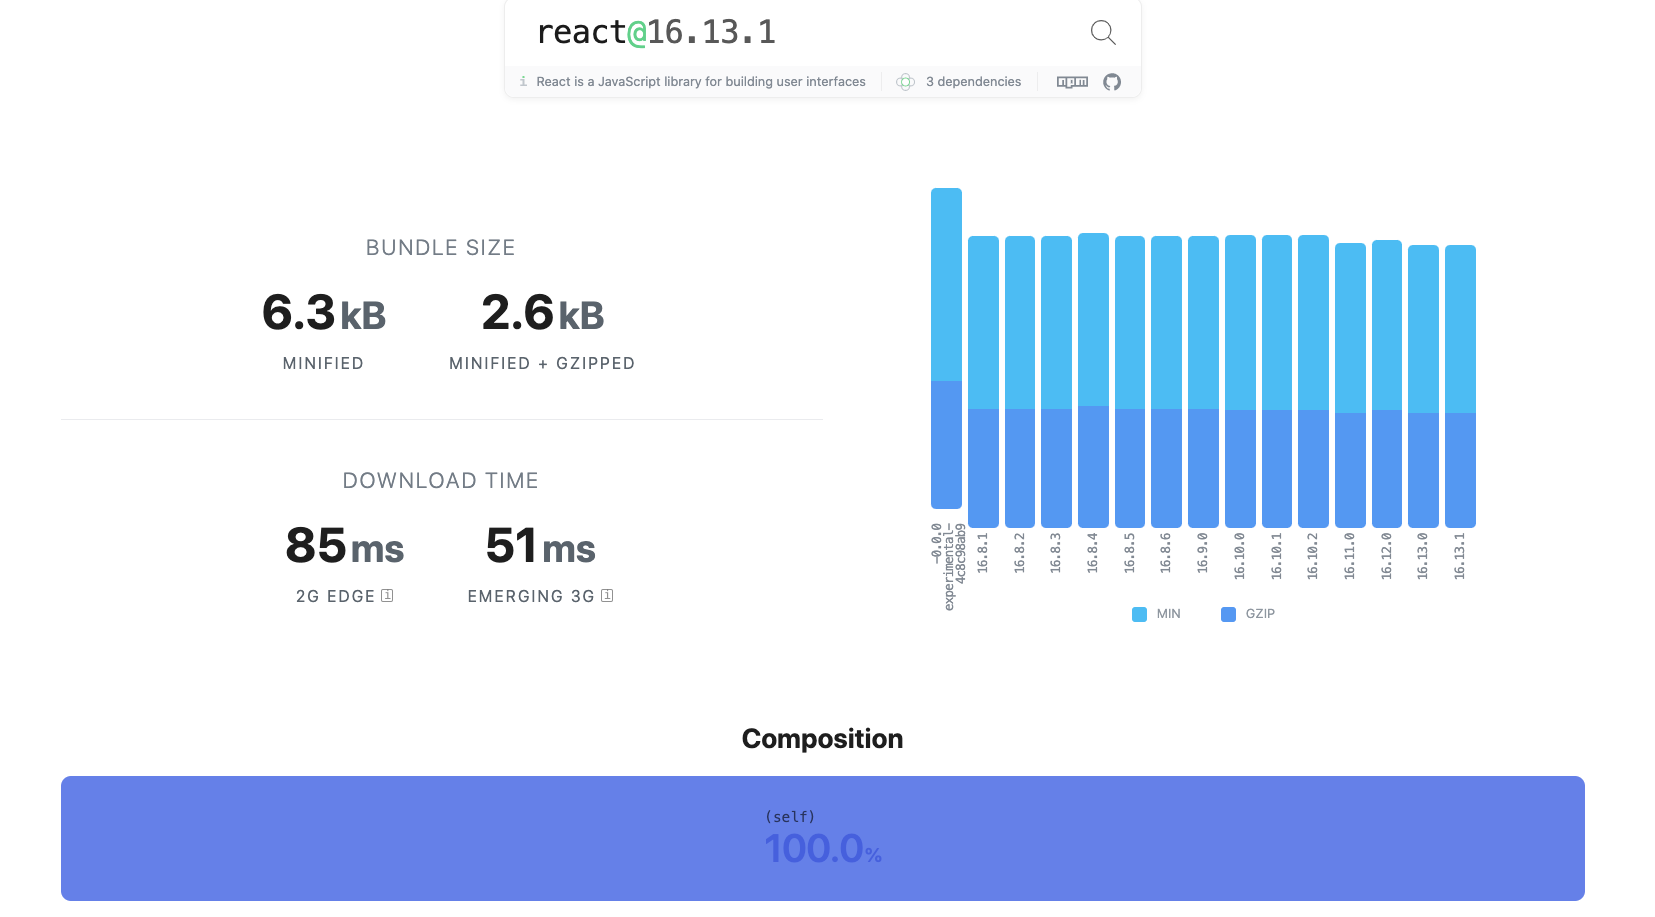Select the 16.9.0 version bar
1655x917 pixels.
(x=1203, y=380)
